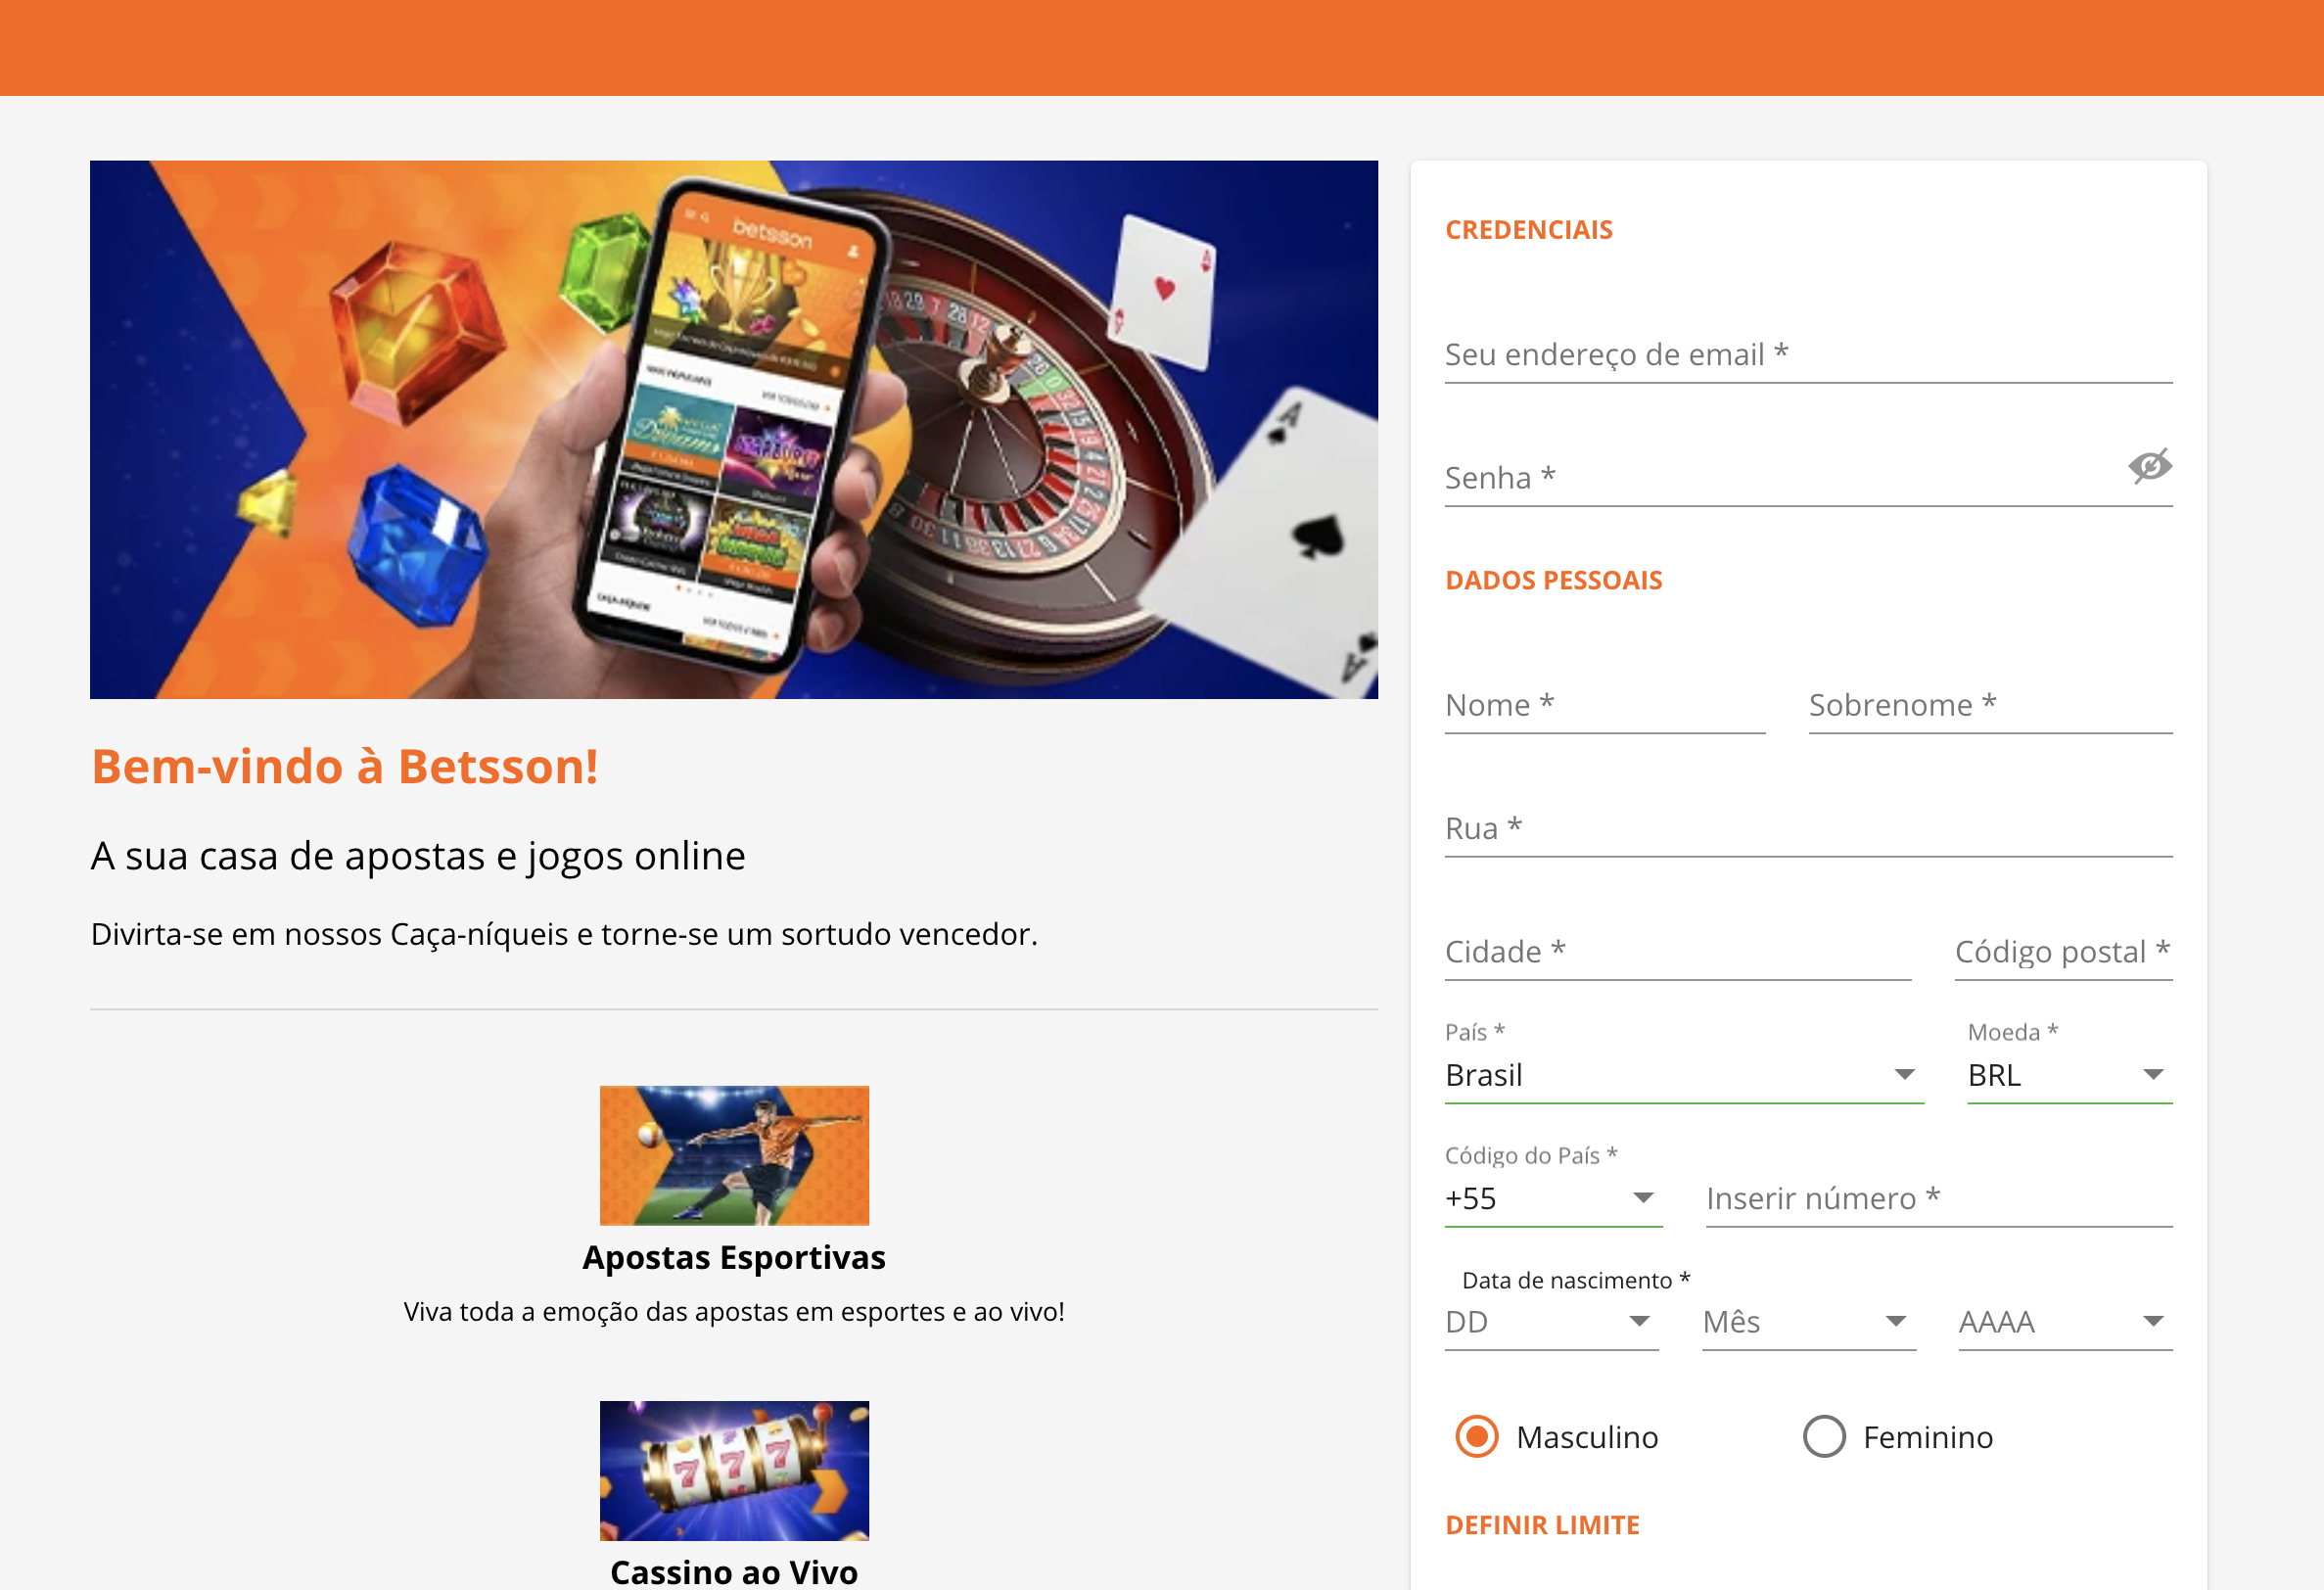Expand the Código do País +55 dropdown
The width and height of the screenshot is (2324, 1590).
coord(1553,1198)
